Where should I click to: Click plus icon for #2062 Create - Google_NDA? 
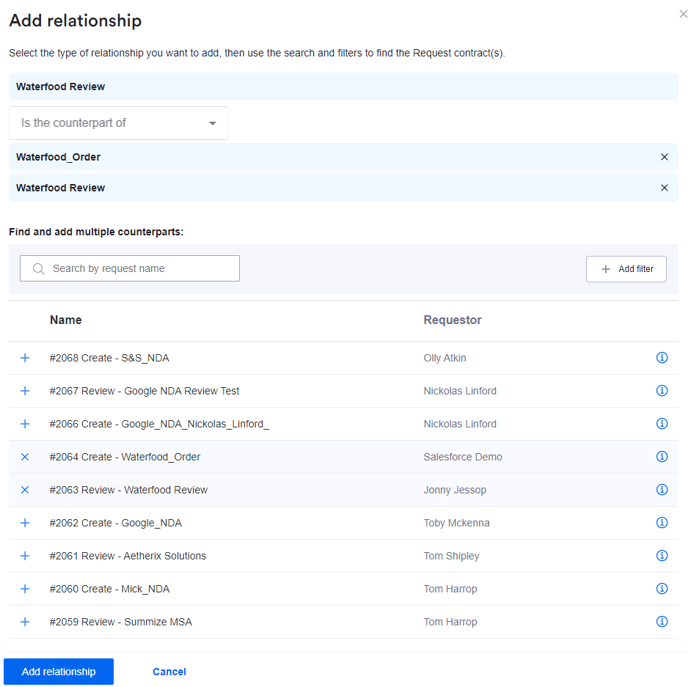[25, 523]
